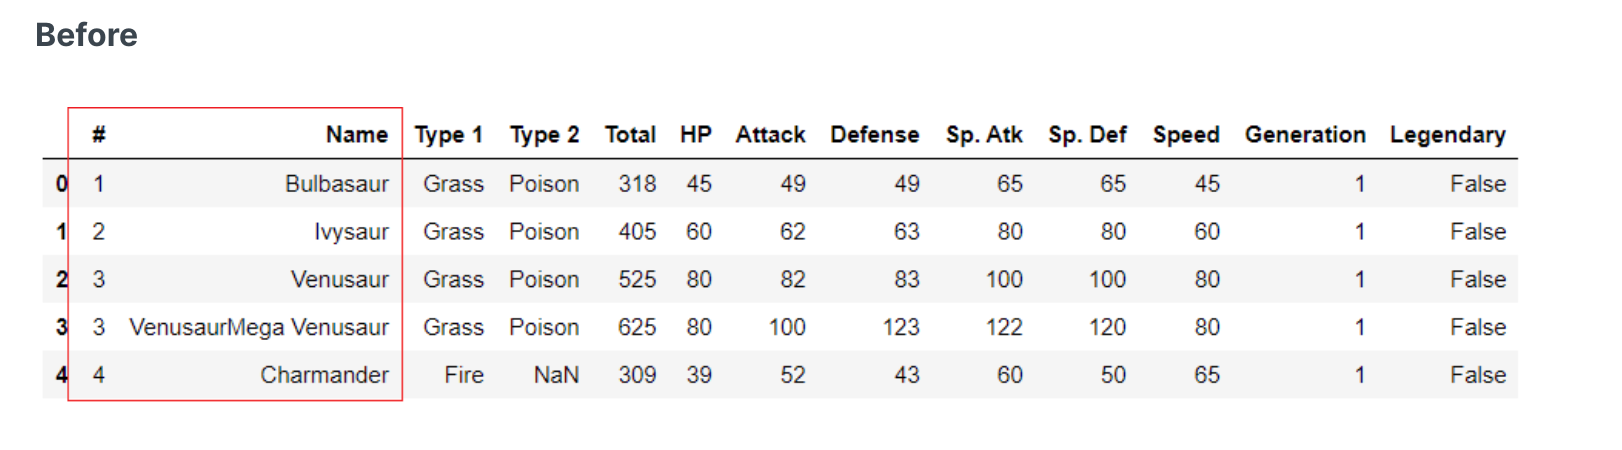Click the Before heading text
Screen dimensions: 1622x450
(x=87, y=35)
